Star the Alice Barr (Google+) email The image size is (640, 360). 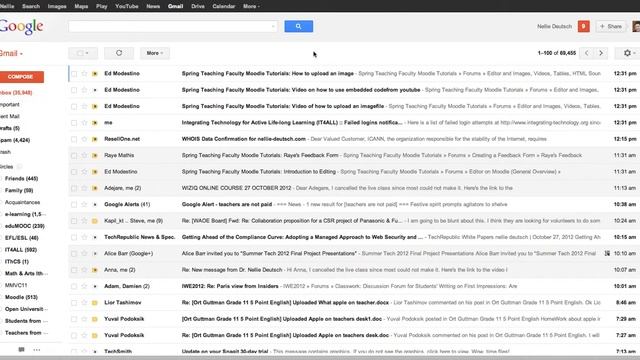[84, 253]
